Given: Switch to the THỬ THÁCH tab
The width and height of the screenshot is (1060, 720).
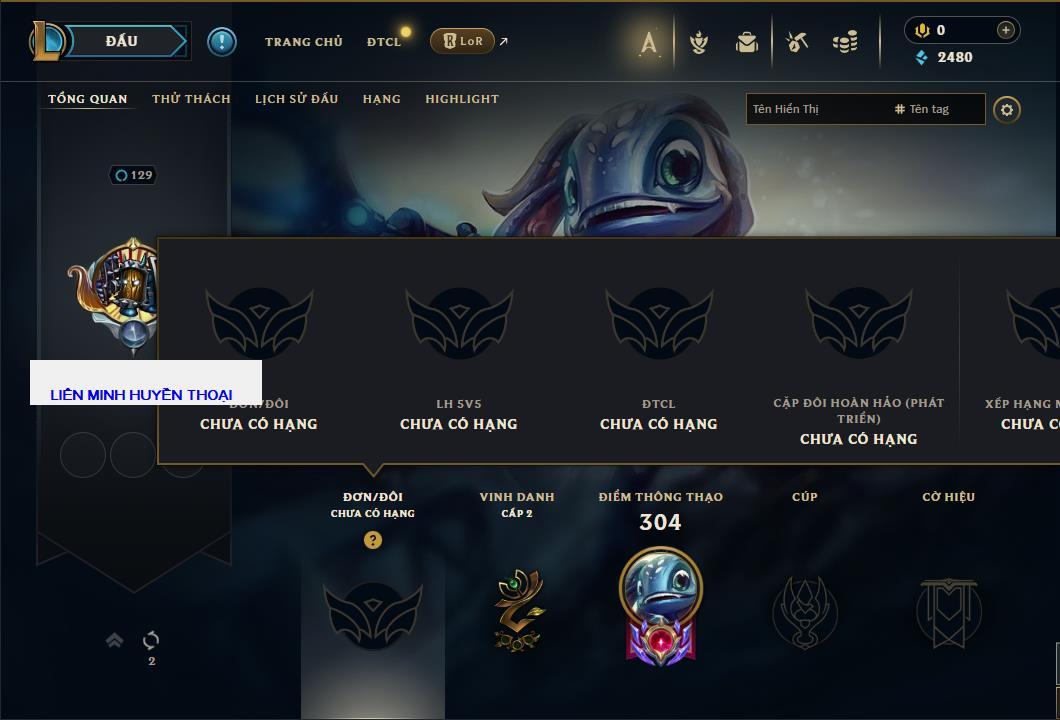Looking at the screenshot, I should point(191,99).
